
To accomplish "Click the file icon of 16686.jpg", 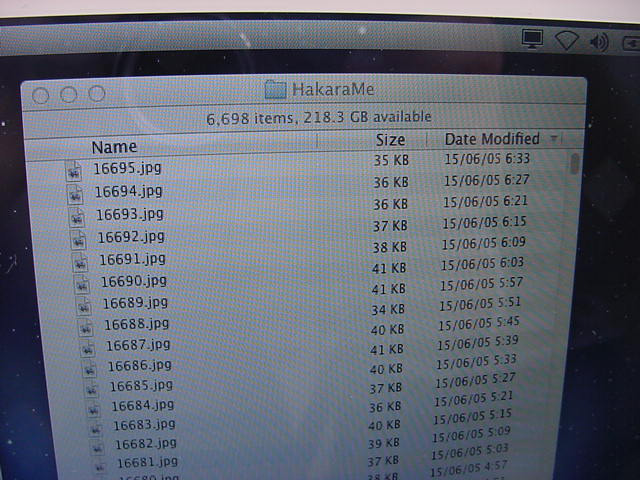I will coord(89,368).
